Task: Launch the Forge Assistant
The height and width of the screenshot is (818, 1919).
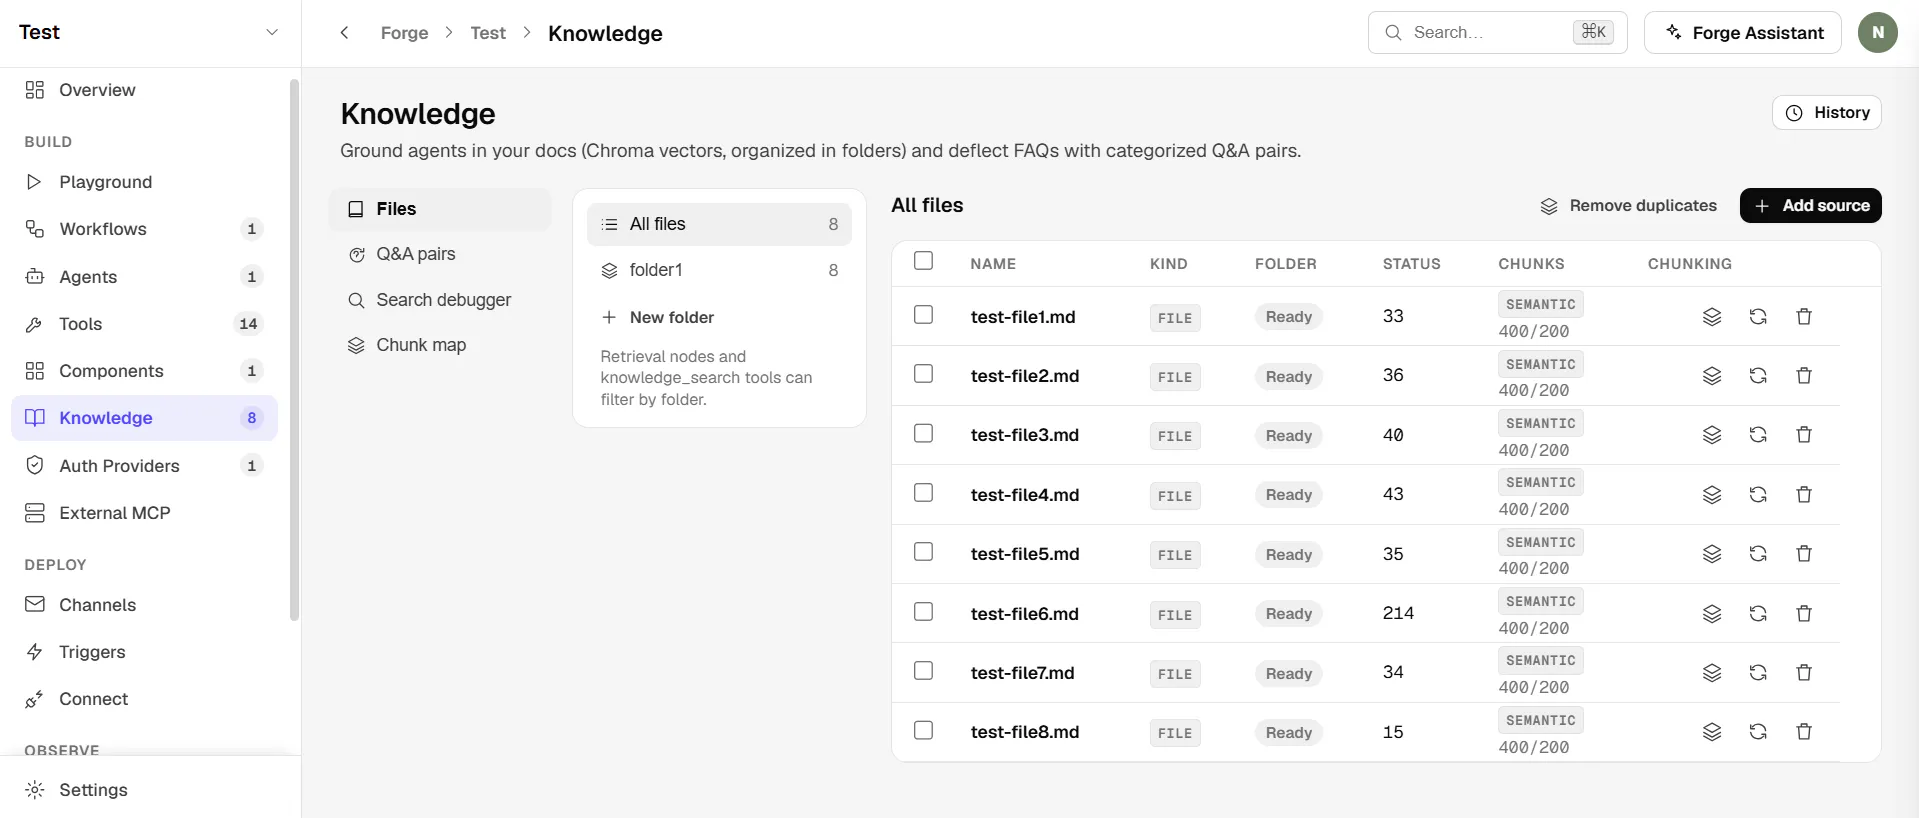Action: pos(1742,33)
